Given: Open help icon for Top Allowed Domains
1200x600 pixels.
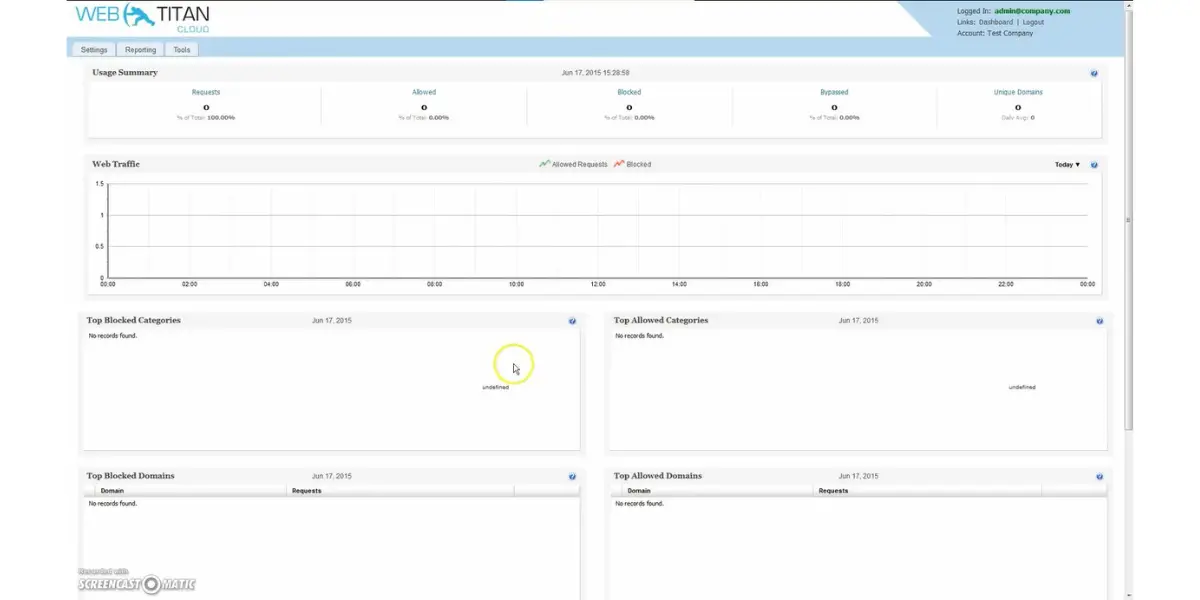Looking at the screenshot, I should click(x=1099, y=477).
